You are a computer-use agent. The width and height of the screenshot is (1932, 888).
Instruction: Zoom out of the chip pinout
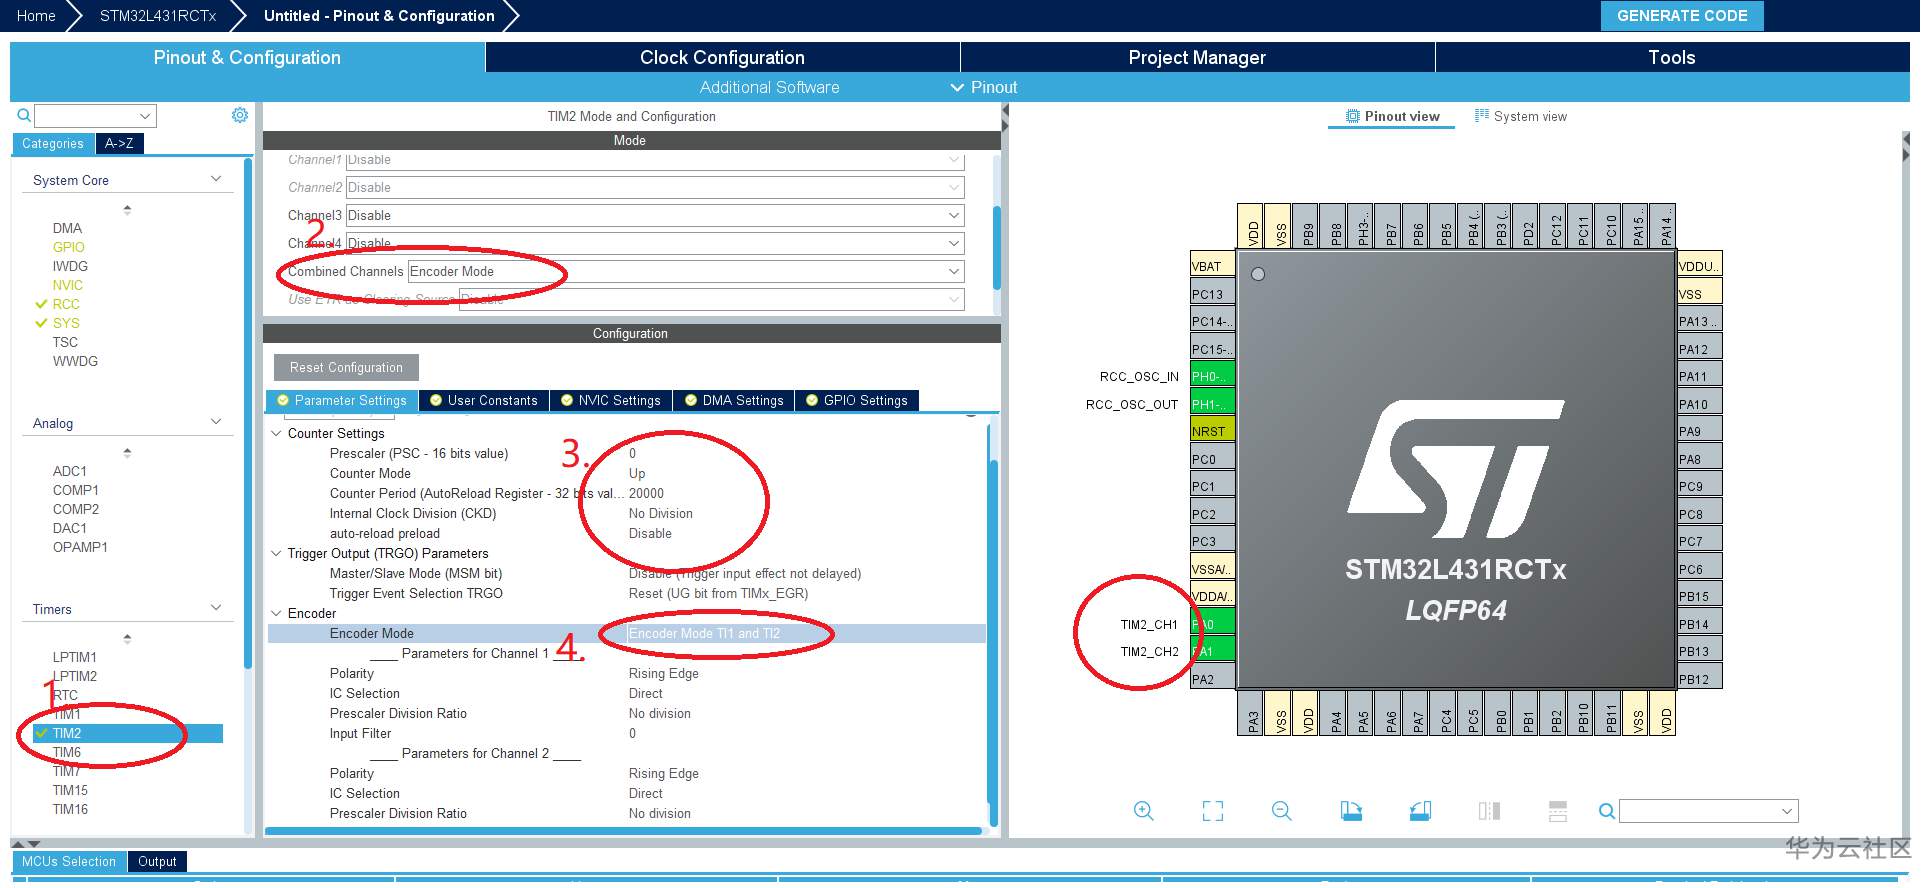[1282, 811]
